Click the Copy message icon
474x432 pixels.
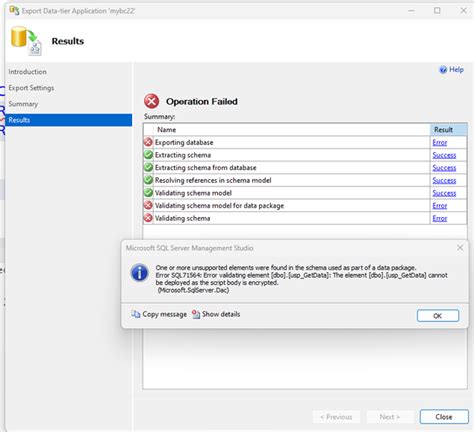point(135,314)
